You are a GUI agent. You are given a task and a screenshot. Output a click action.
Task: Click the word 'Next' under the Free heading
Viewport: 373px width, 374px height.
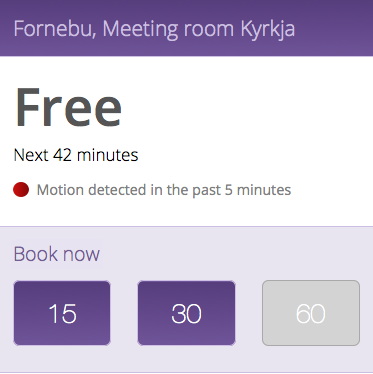click(x=31, y=155)
